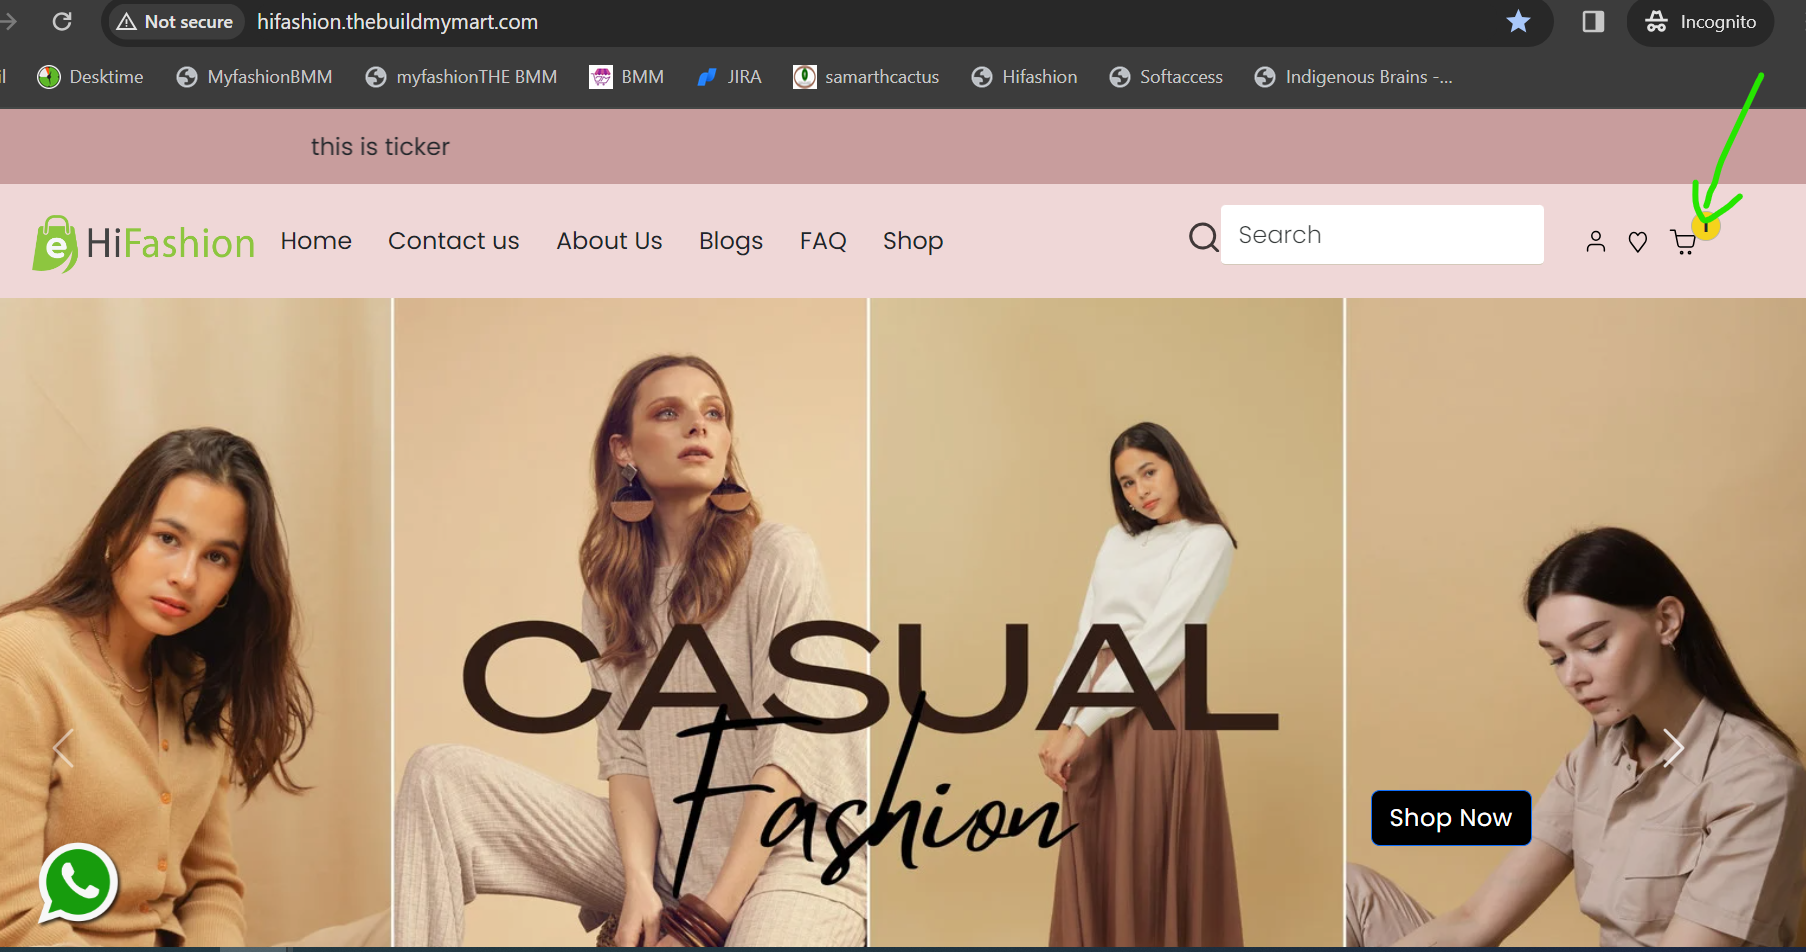Viewport: 1806px width, 952px height.
Task: Click the 'this is ticker' text
Action: [x=380, y=147]
